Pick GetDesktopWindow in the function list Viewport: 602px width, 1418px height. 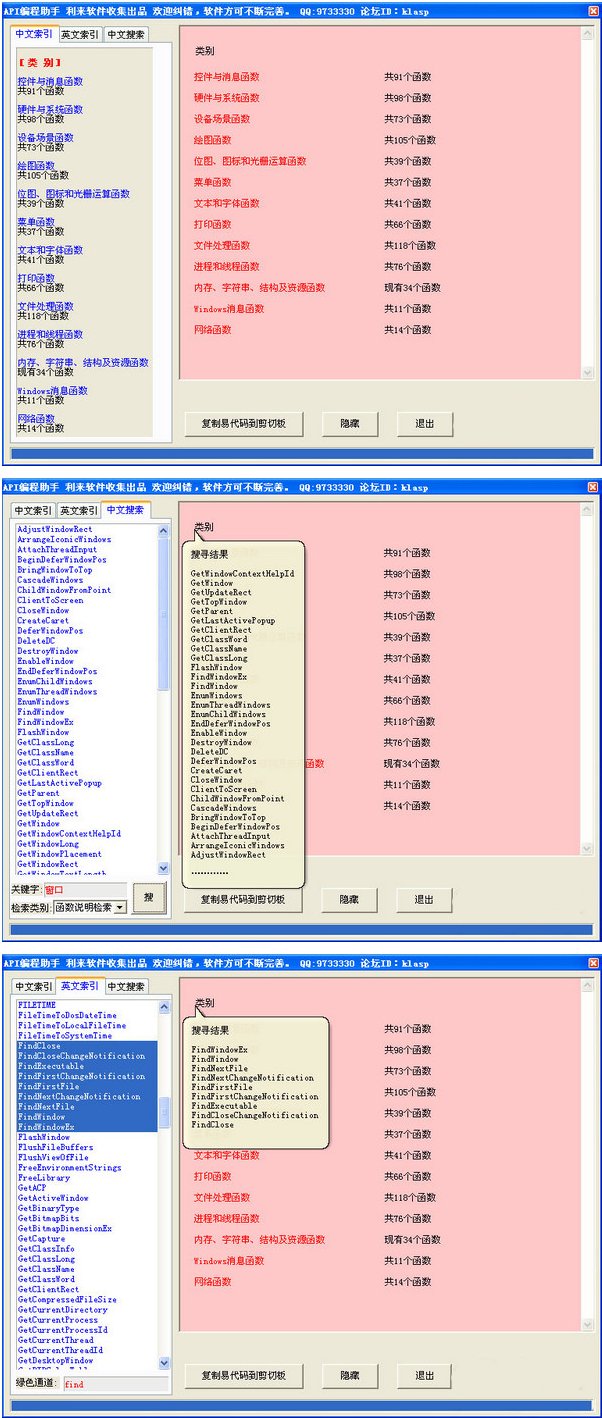(x=56, y=1361)
